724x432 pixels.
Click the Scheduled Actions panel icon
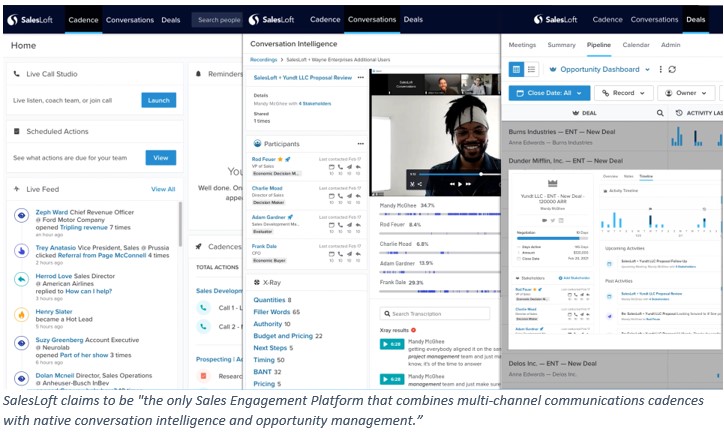coord(17,132)
